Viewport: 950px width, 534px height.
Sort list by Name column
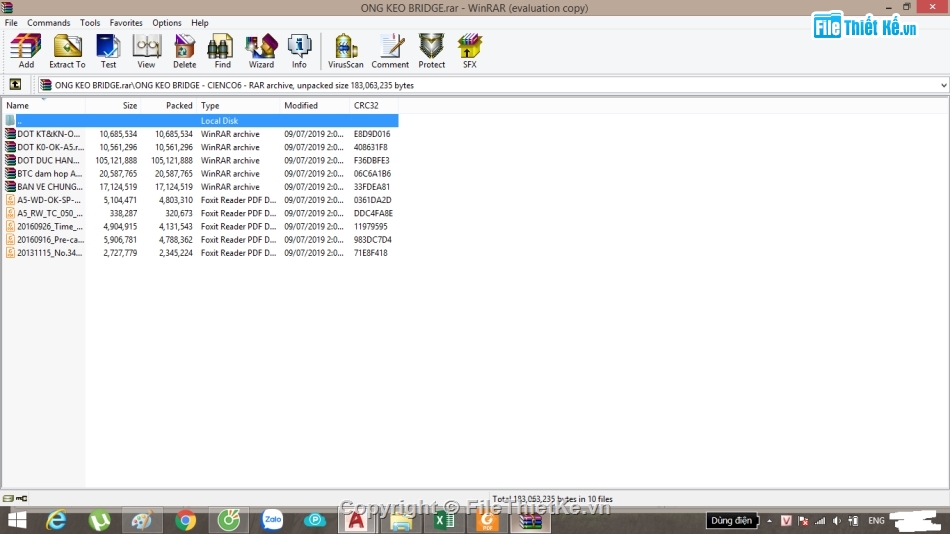[44, 105]
